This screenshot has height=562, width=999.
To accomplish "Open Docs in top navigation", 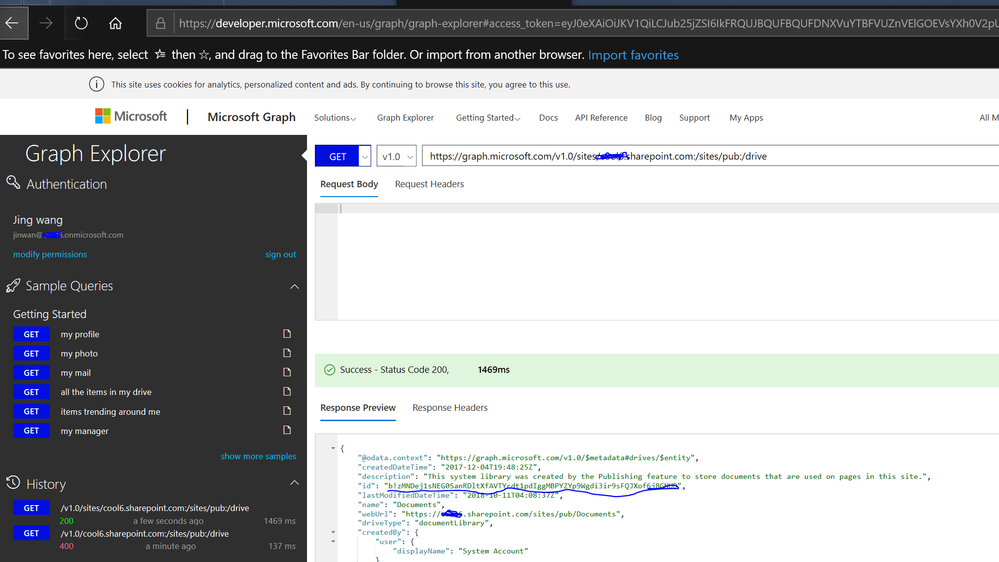I will pos(548,118).
